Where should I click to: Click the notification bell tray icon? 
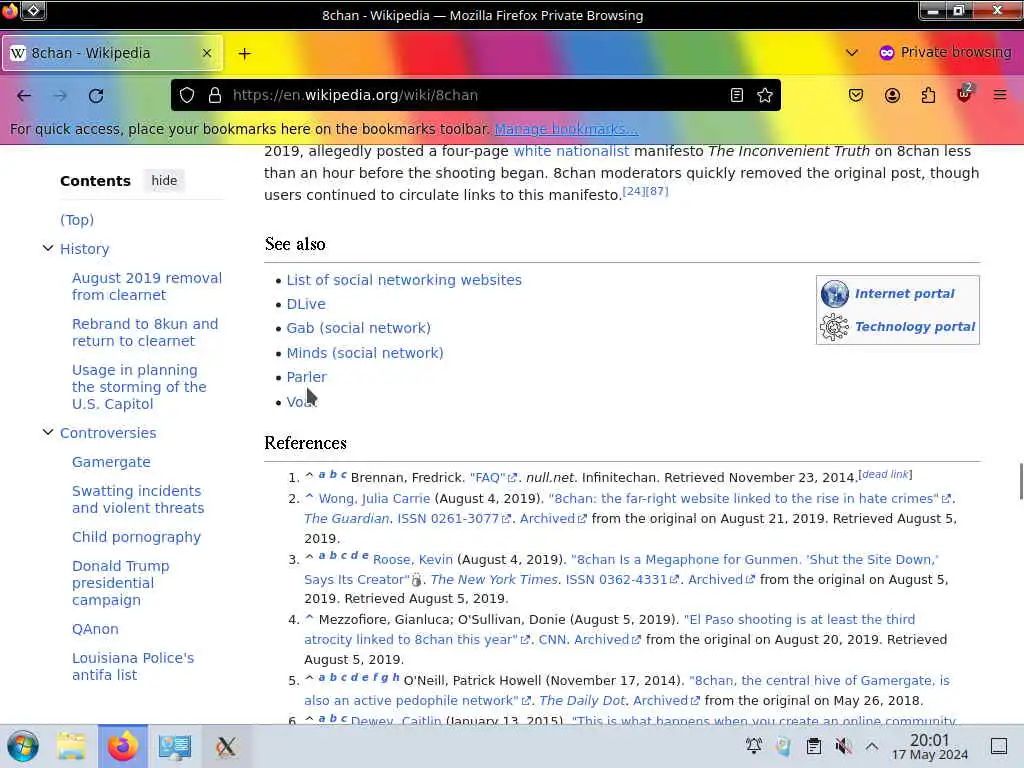click(x=754, y=745)
